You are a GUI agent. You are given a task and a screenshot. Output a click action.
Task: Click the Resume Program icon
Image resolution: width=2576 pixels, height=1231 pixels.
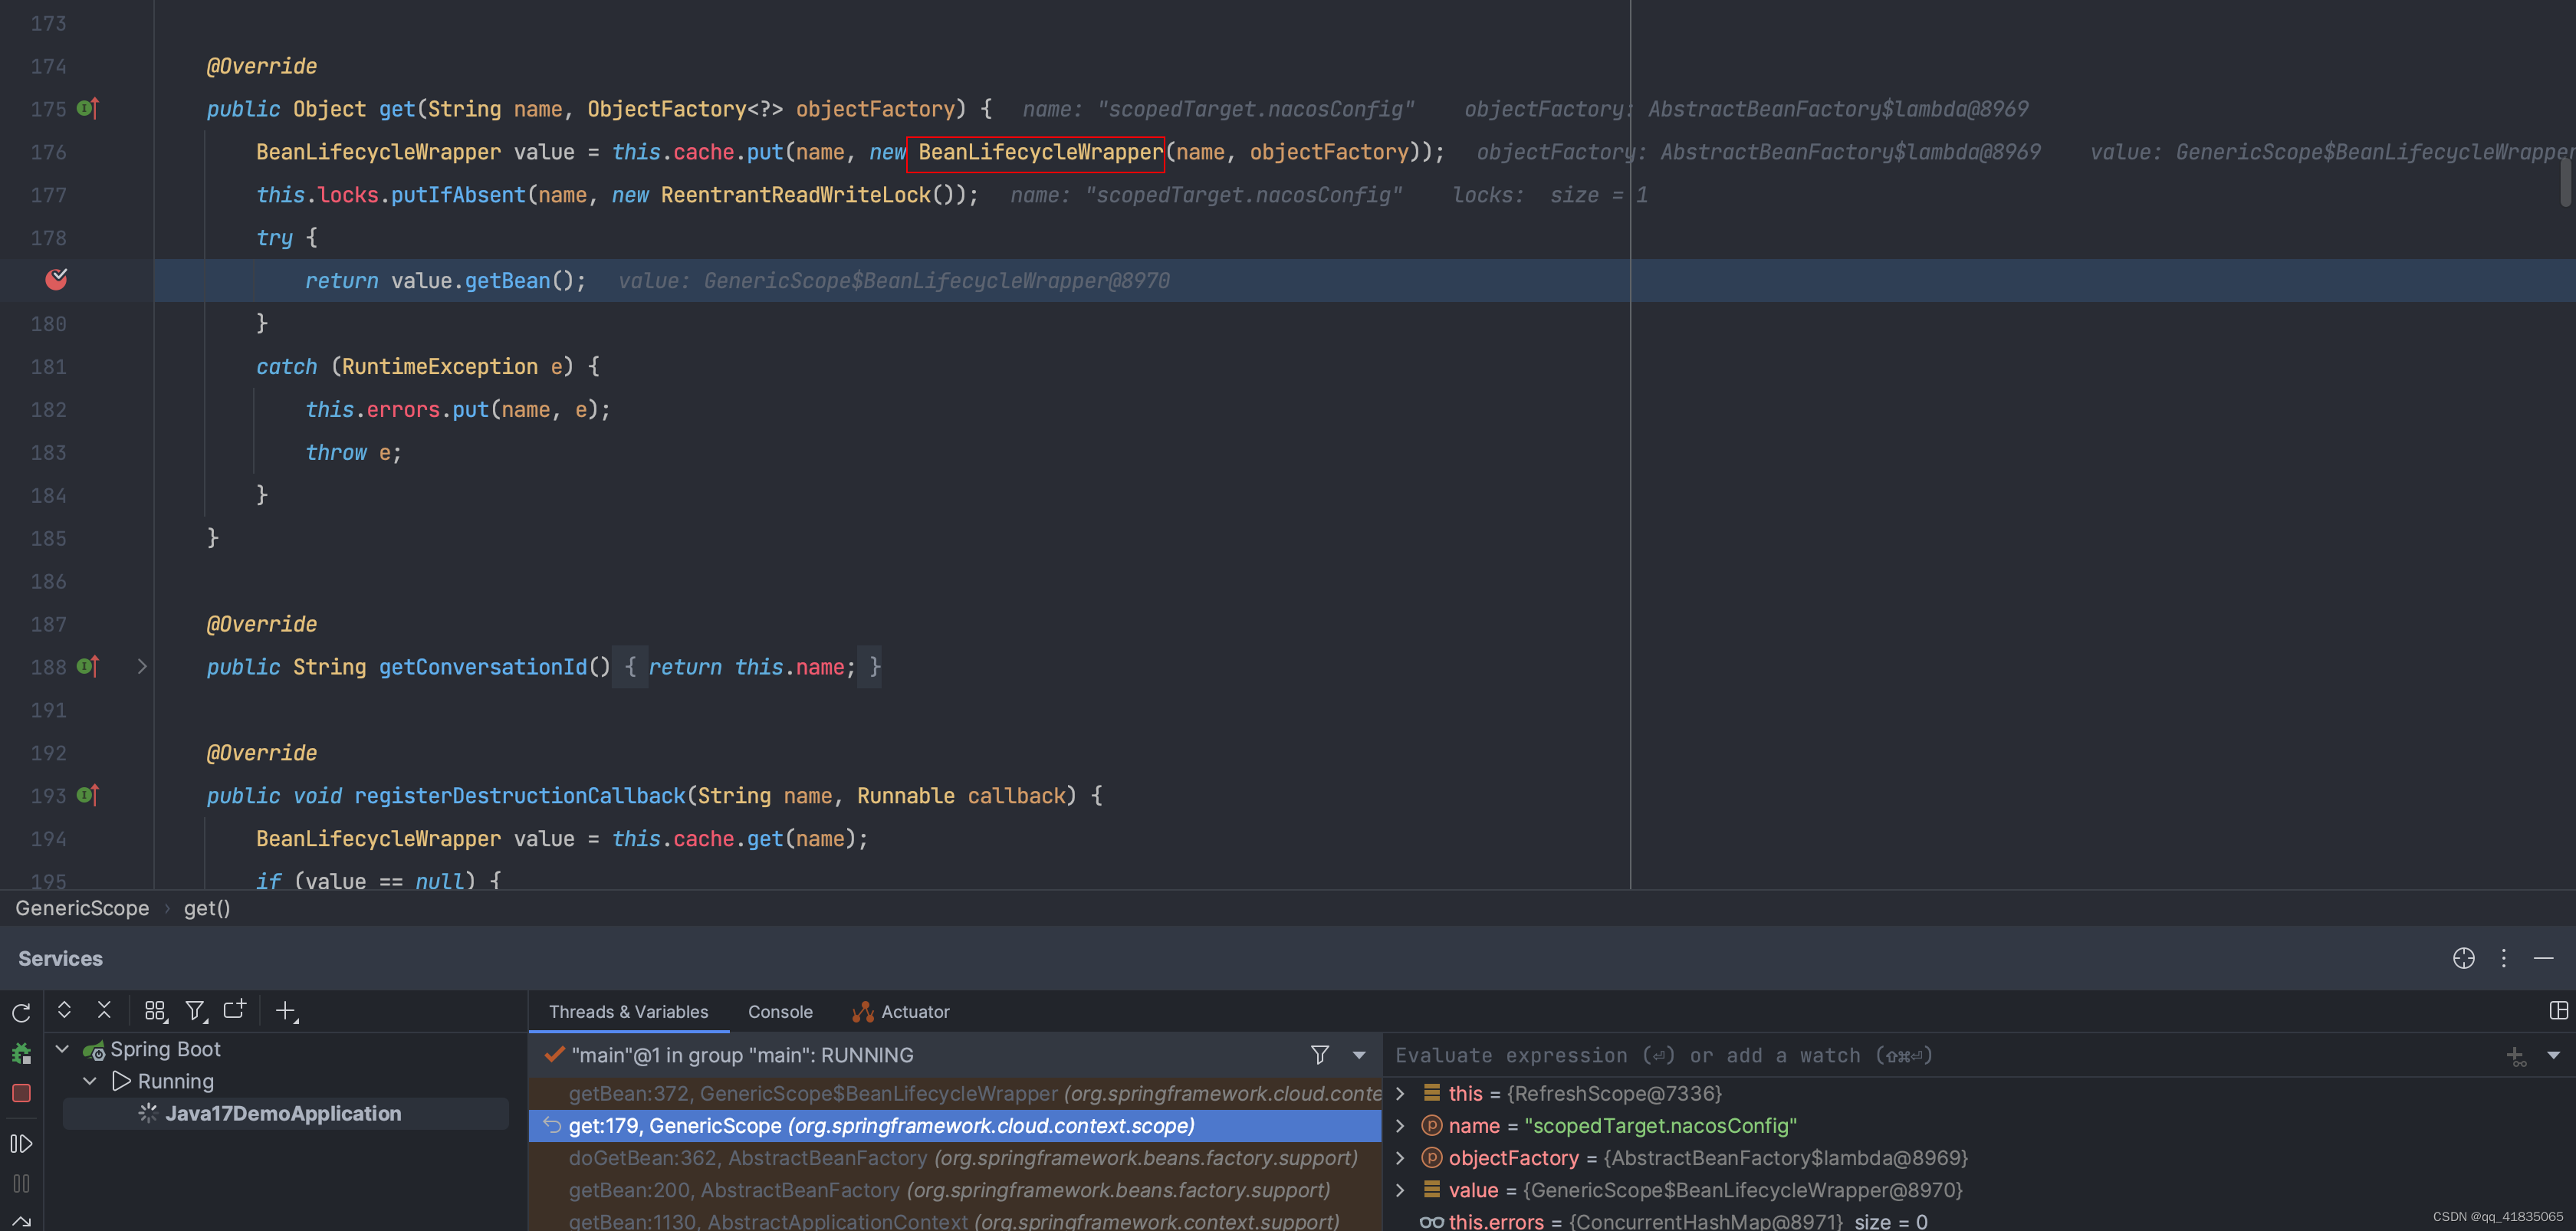pyautogui.click(x=21, y=1143)
